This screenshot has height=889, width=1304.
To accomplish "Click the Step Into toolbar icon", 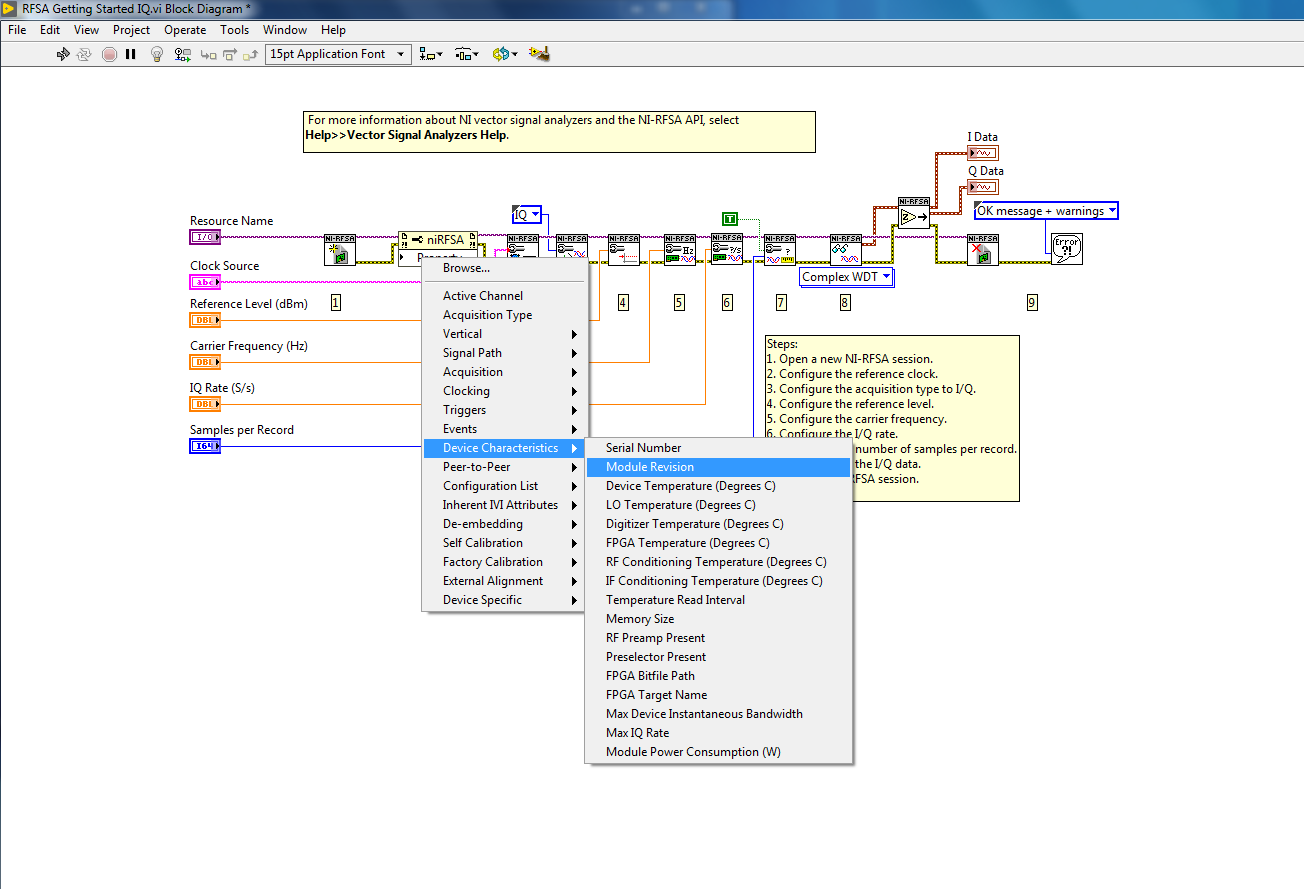I will (x=210, y=54).
